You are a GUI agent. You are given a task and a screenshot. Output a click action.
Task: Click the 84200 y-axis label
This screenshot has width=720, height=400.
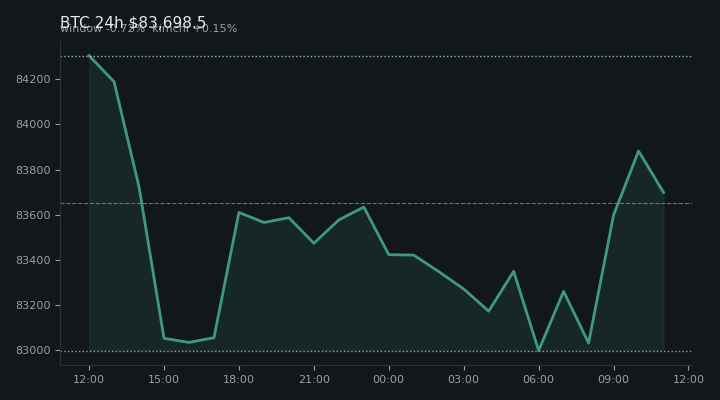click(33, 79)
